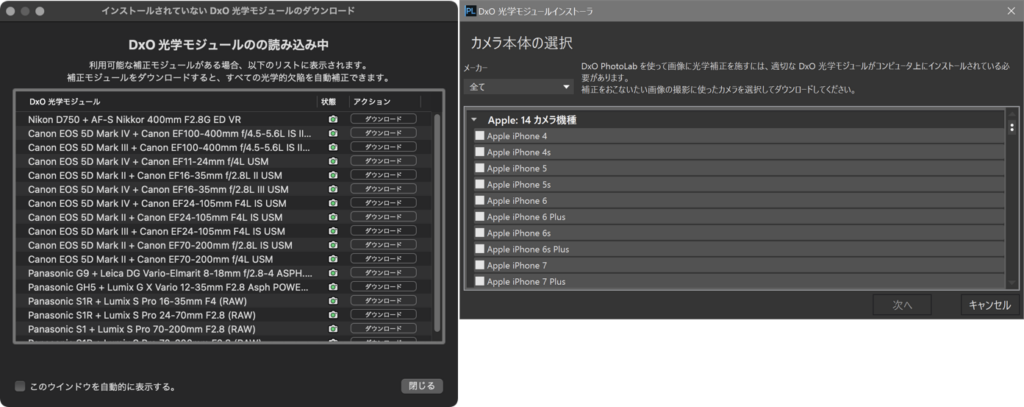Click status icon for Panasonic GH5 Lumix row
The width and height of the screenshot is (1024, 407).
click(333, 287)
